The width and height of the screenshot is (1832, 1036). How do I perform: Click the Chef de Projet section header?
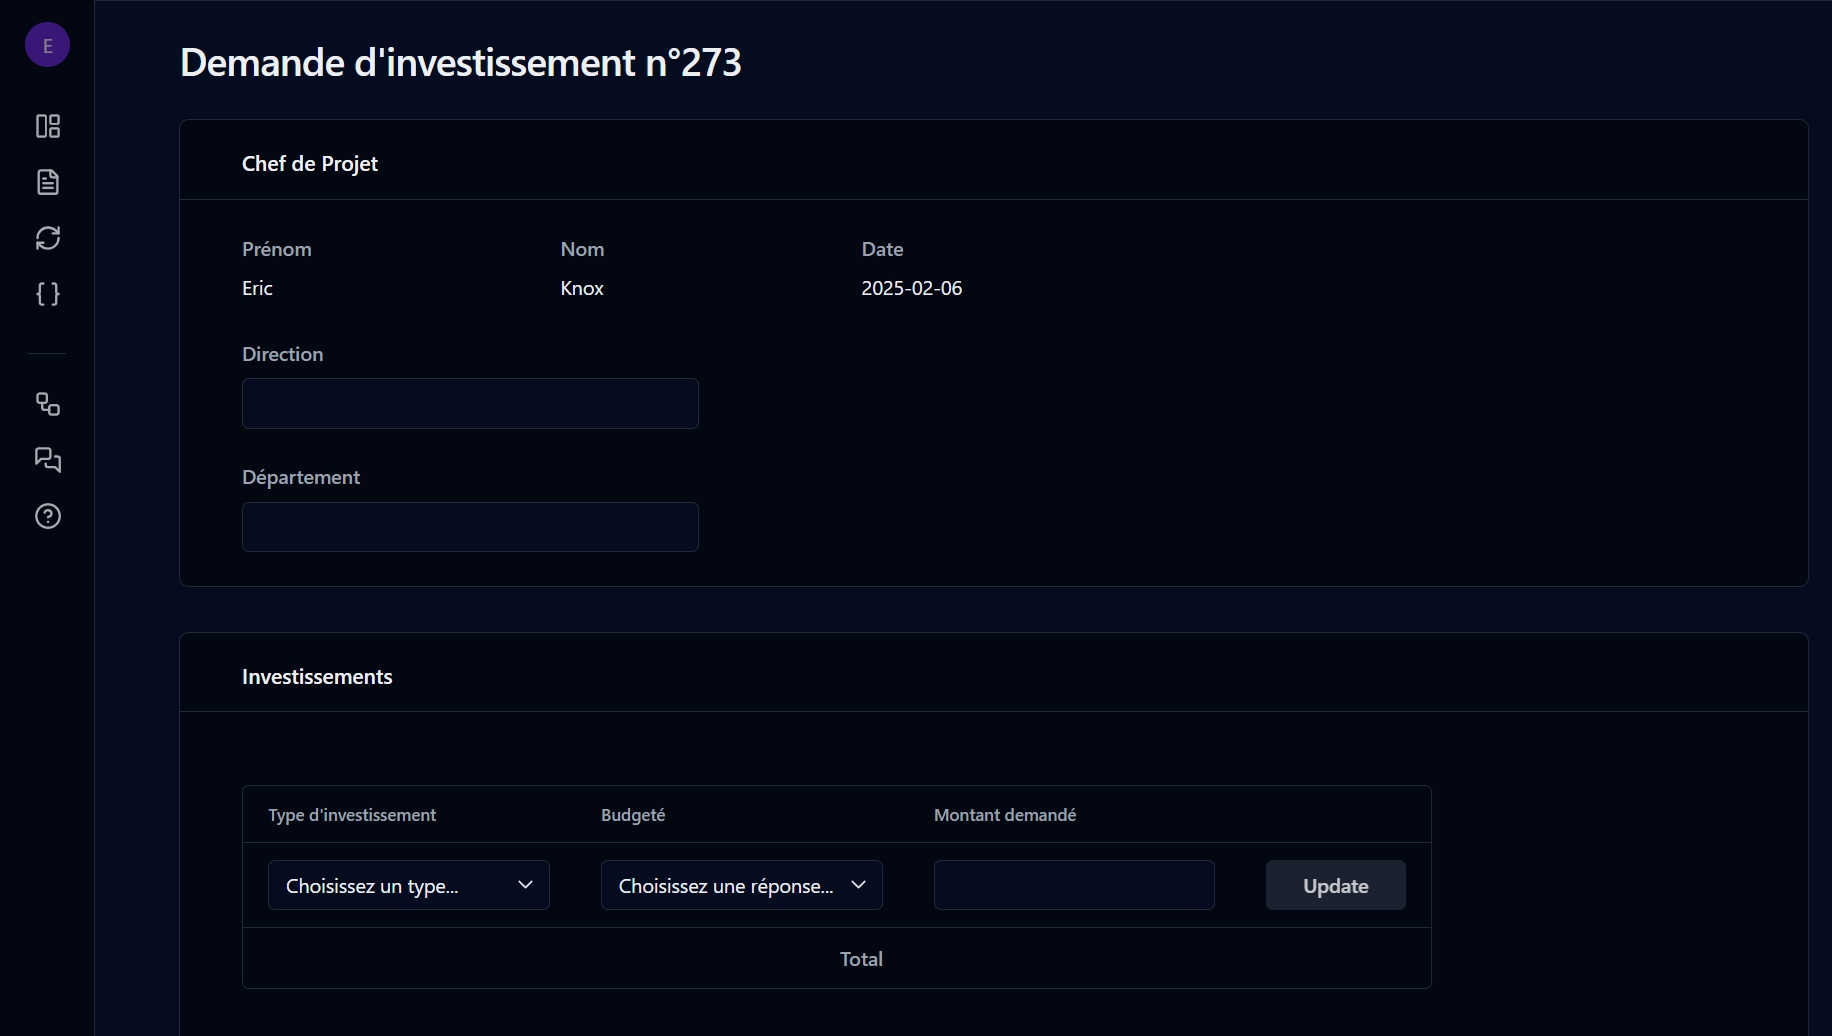point(310,164)
